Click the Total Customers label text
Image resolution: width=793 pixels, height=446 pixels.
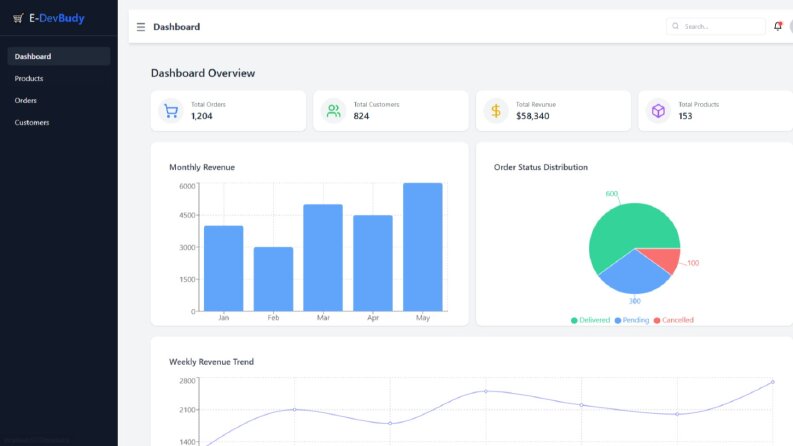[x=376, y=105]
